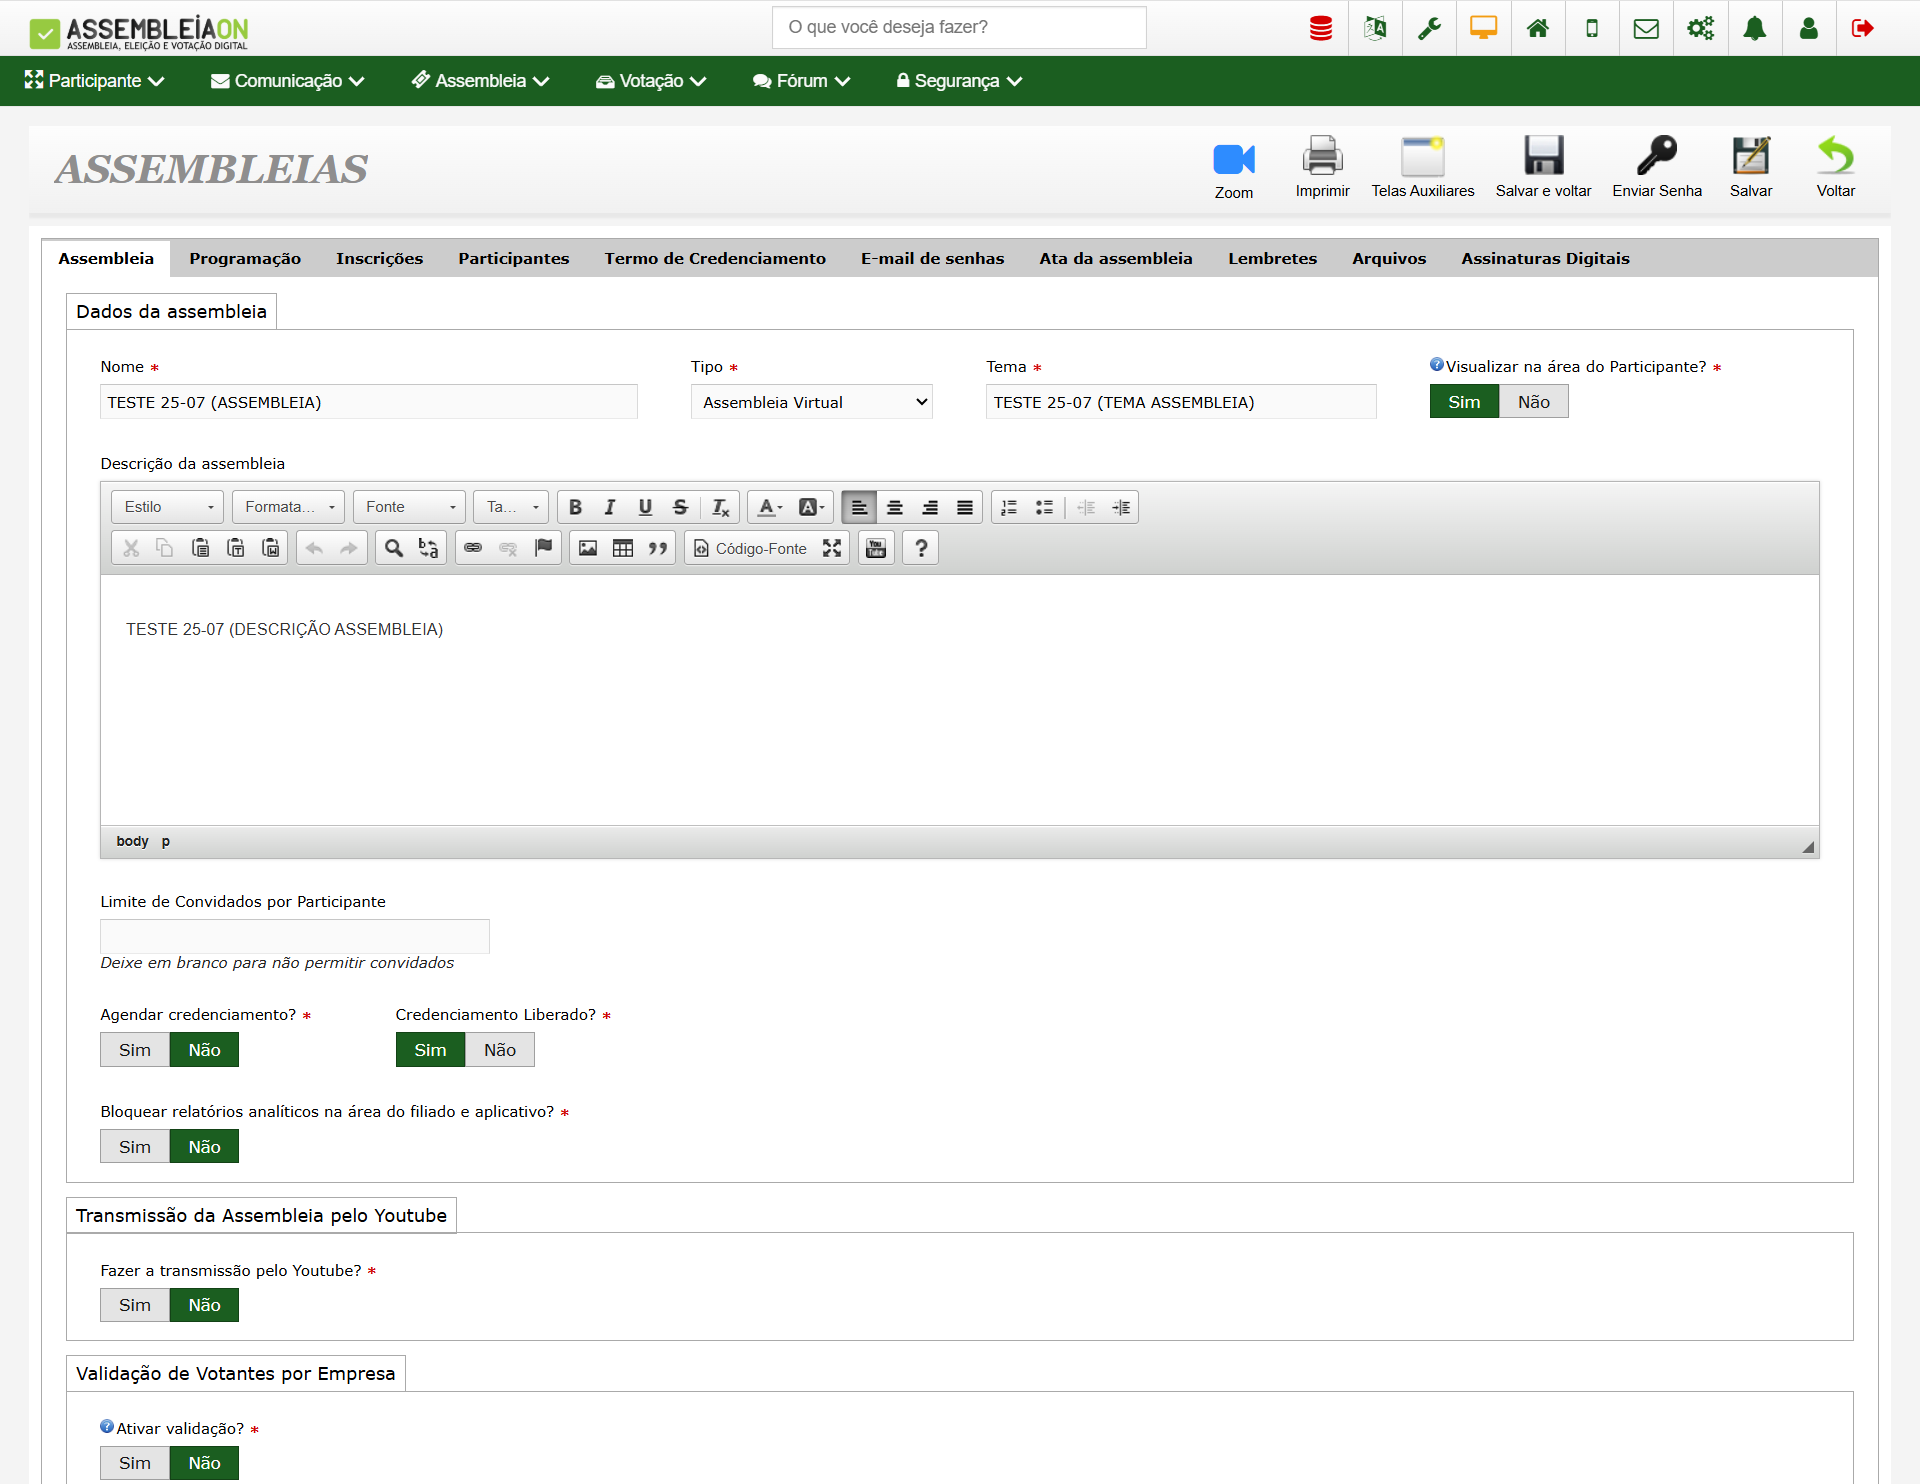1920x1484 pixels.
Task: Click the notifications bell icon
Action: click(1754, 28)
